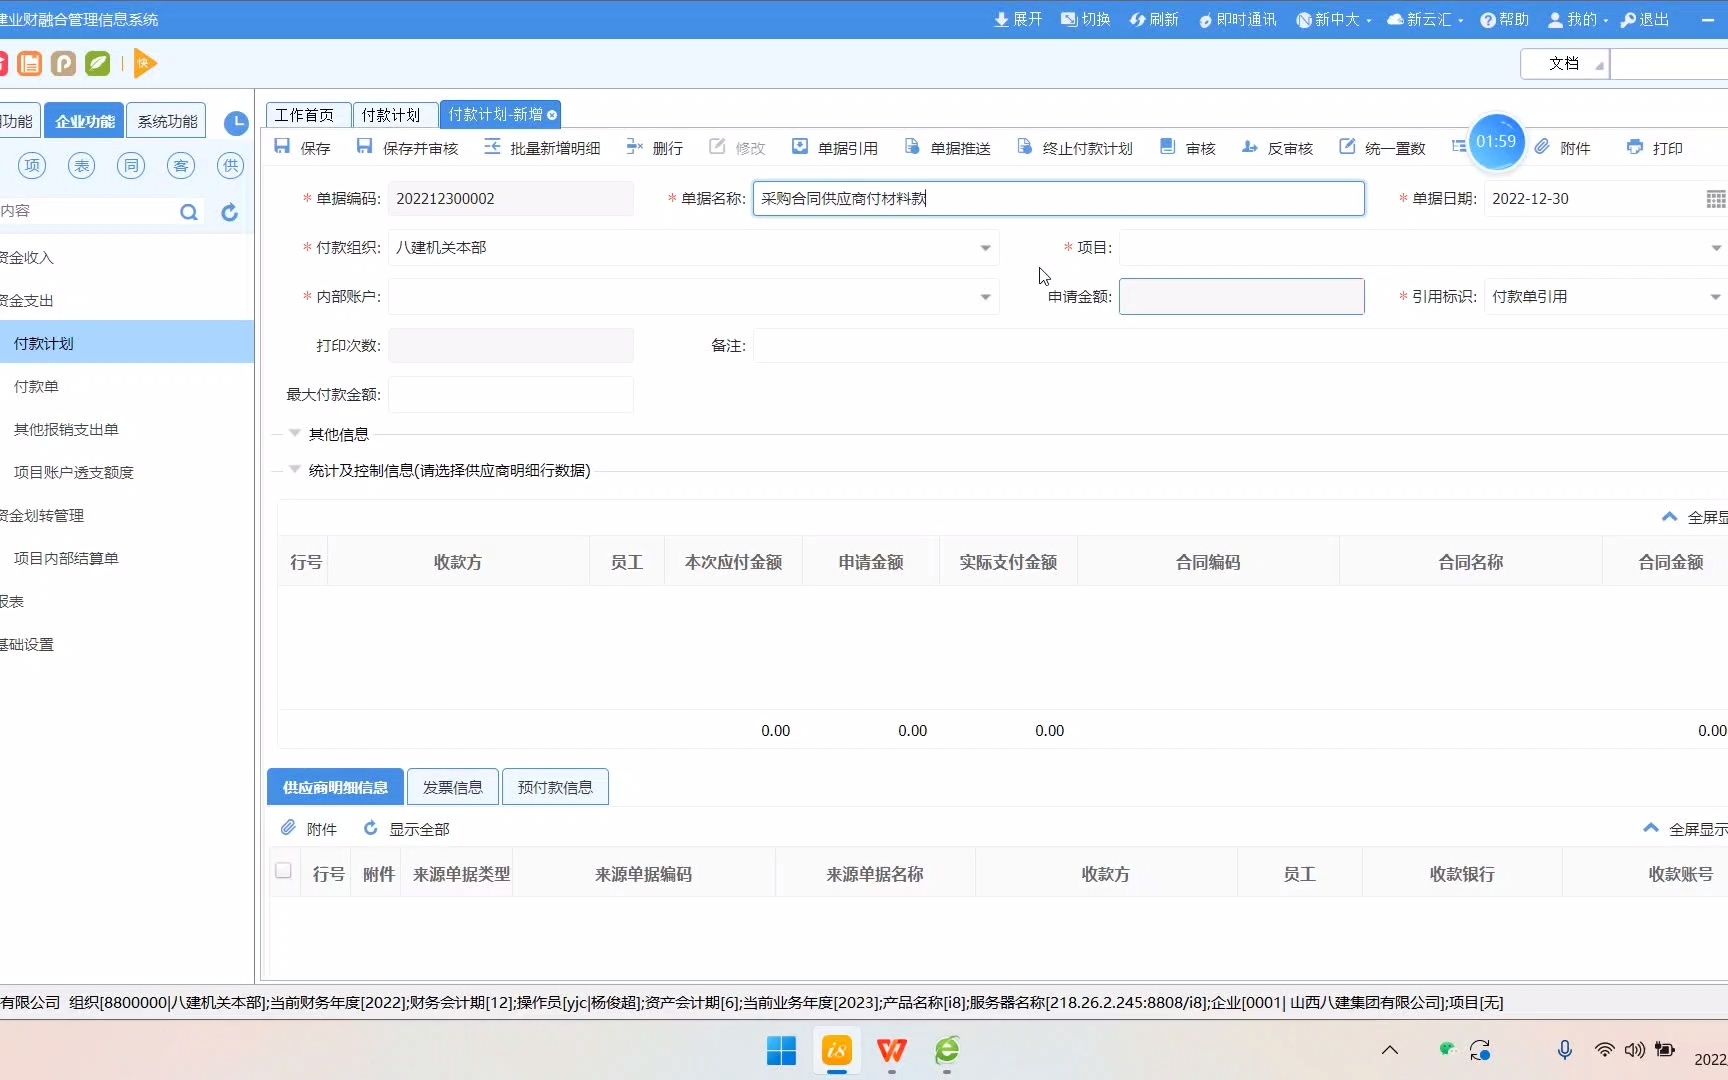Open the 项目 dropdown

coord(1716,248)
